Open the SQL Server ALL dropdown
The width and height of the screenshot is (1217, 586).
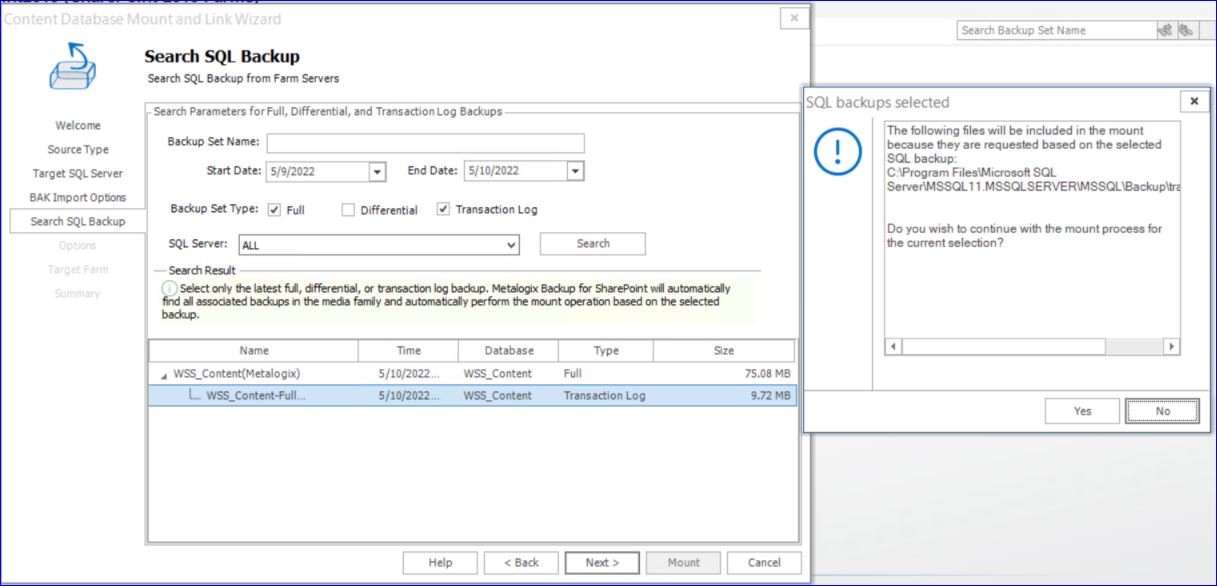[511, 245]
